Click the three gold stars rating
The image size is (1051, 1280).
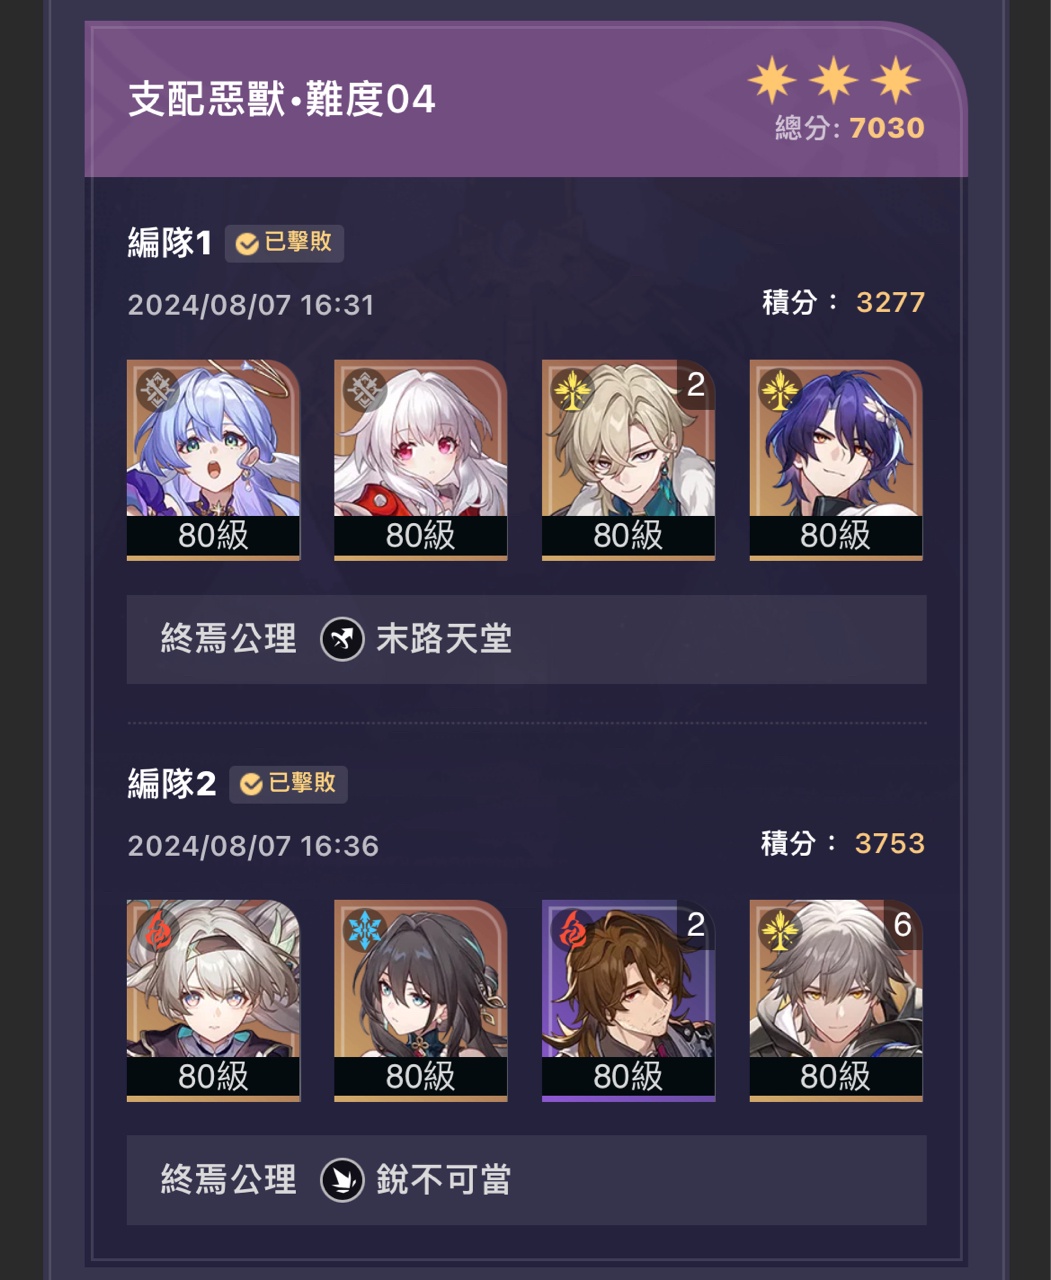834,80
